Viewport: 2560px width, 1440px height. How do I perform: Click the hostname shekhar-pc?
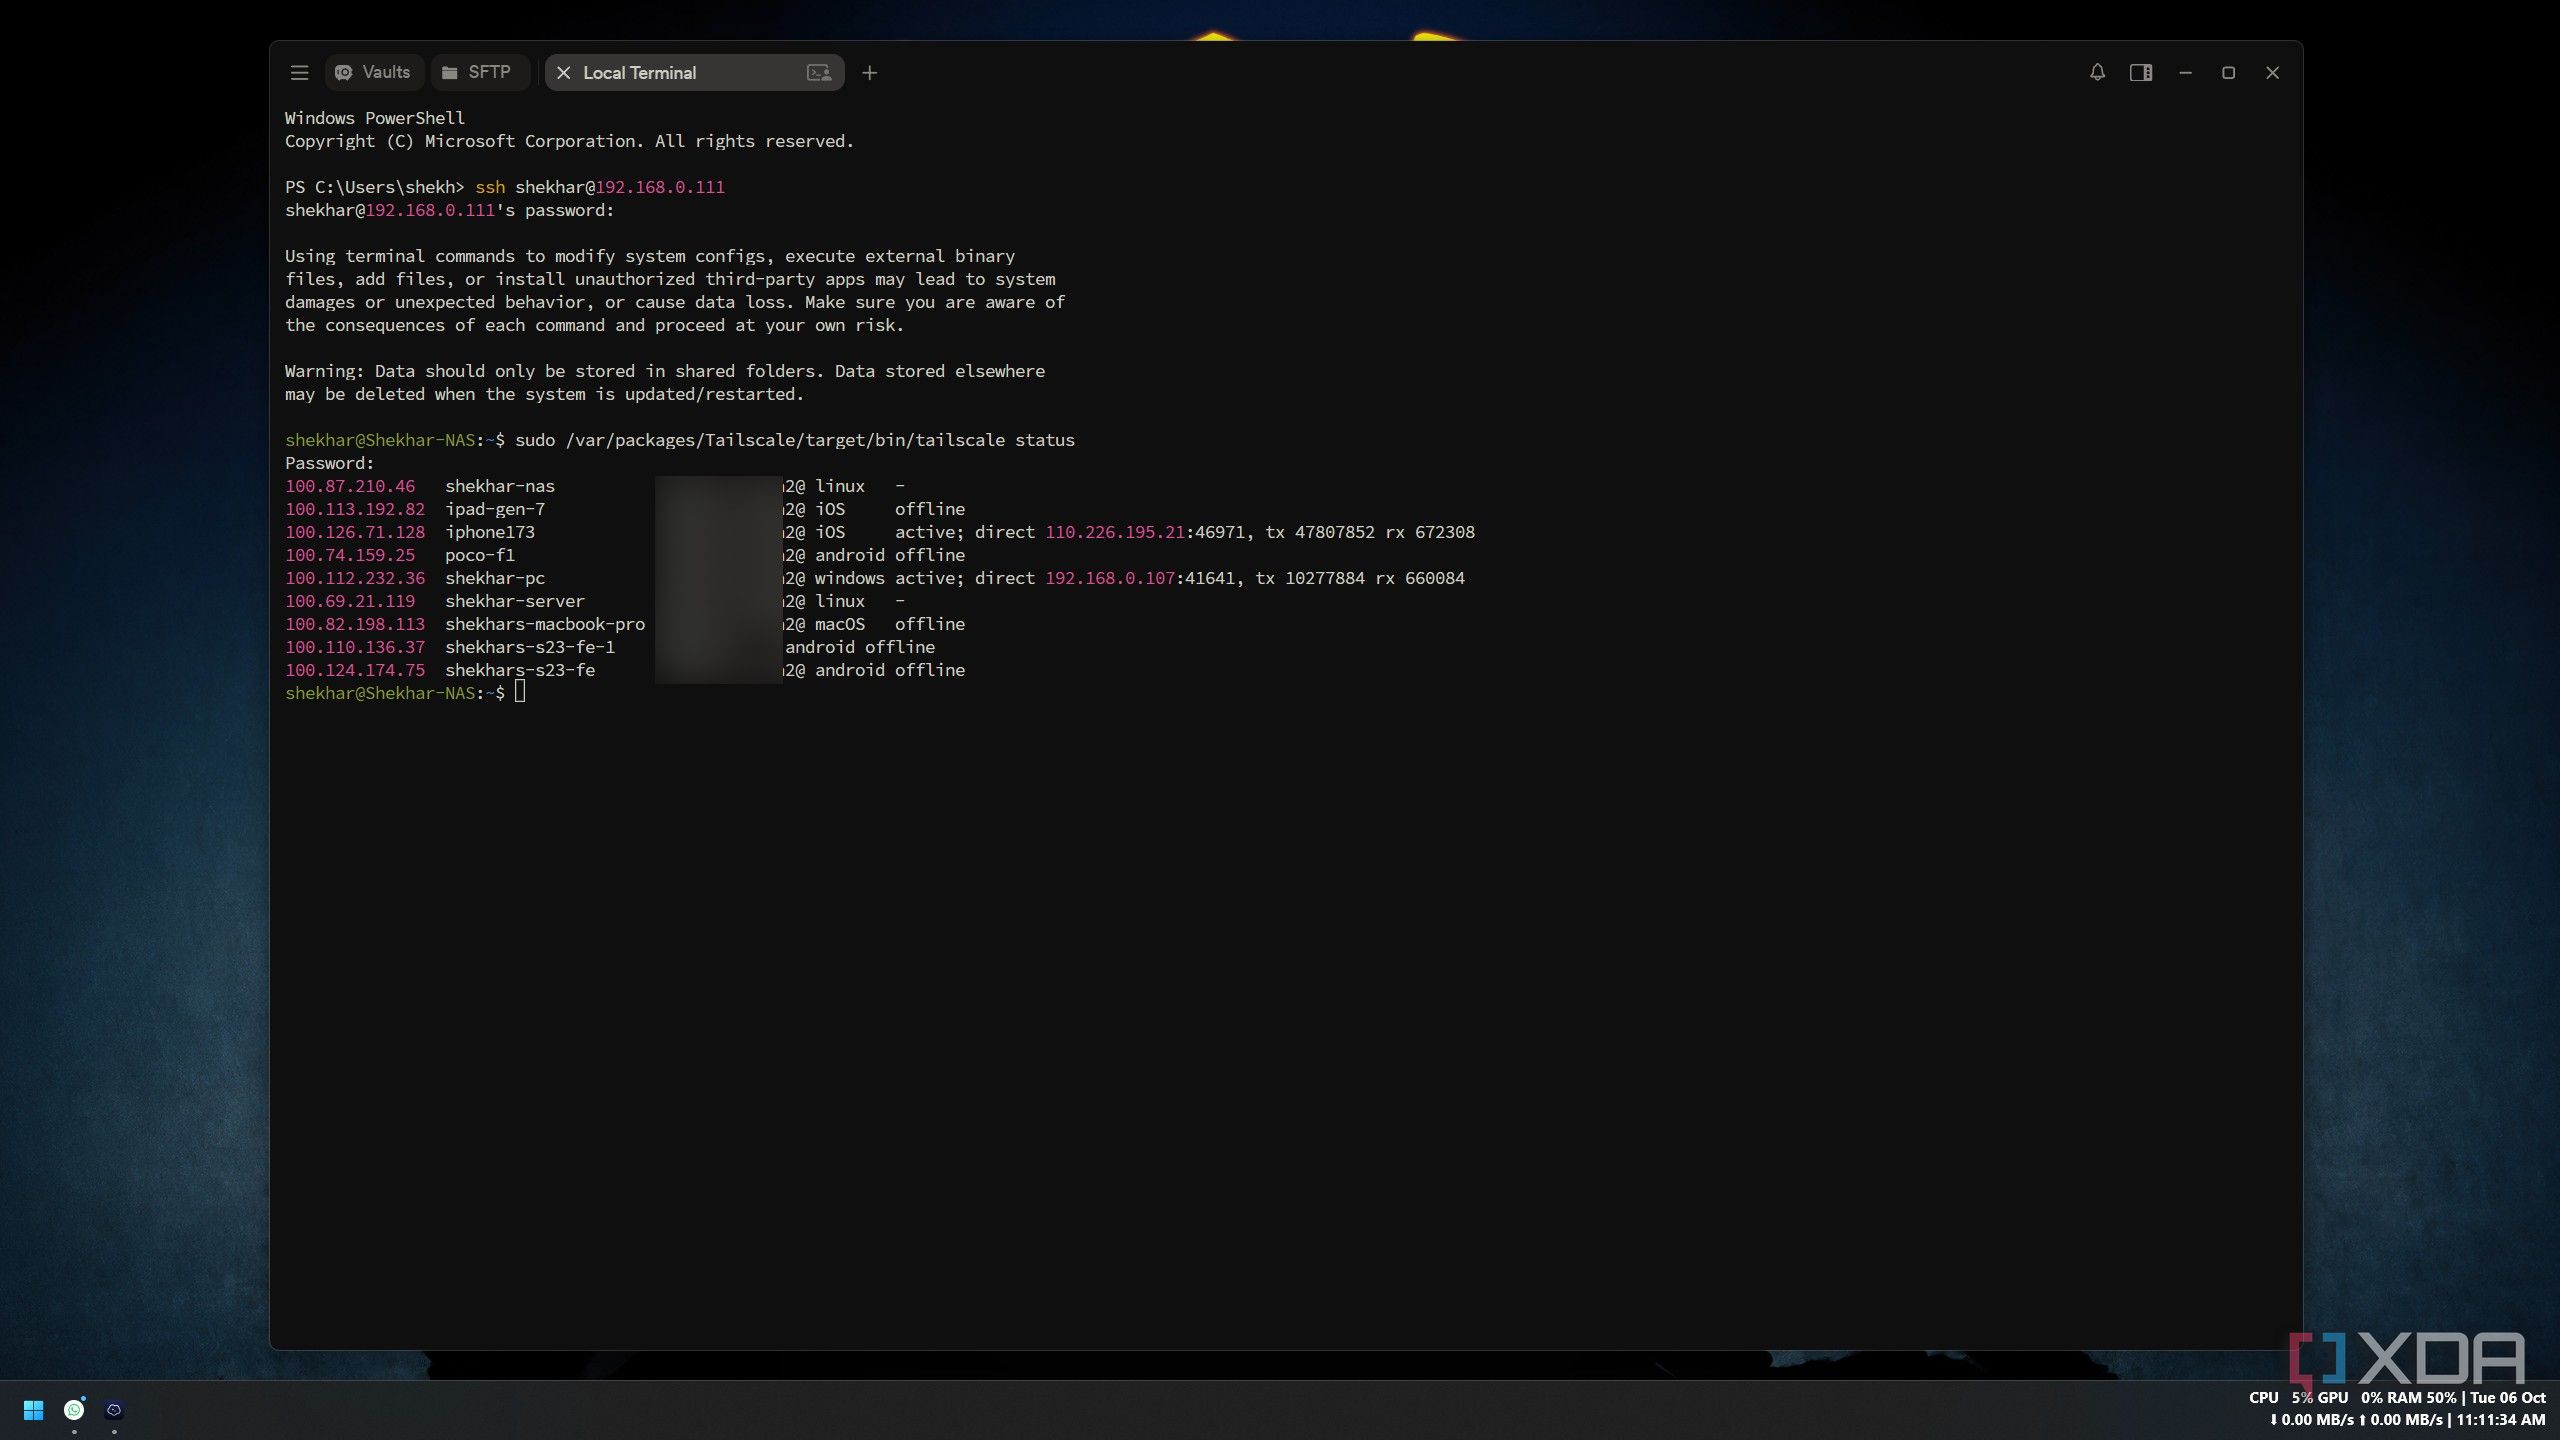(495, 578)
